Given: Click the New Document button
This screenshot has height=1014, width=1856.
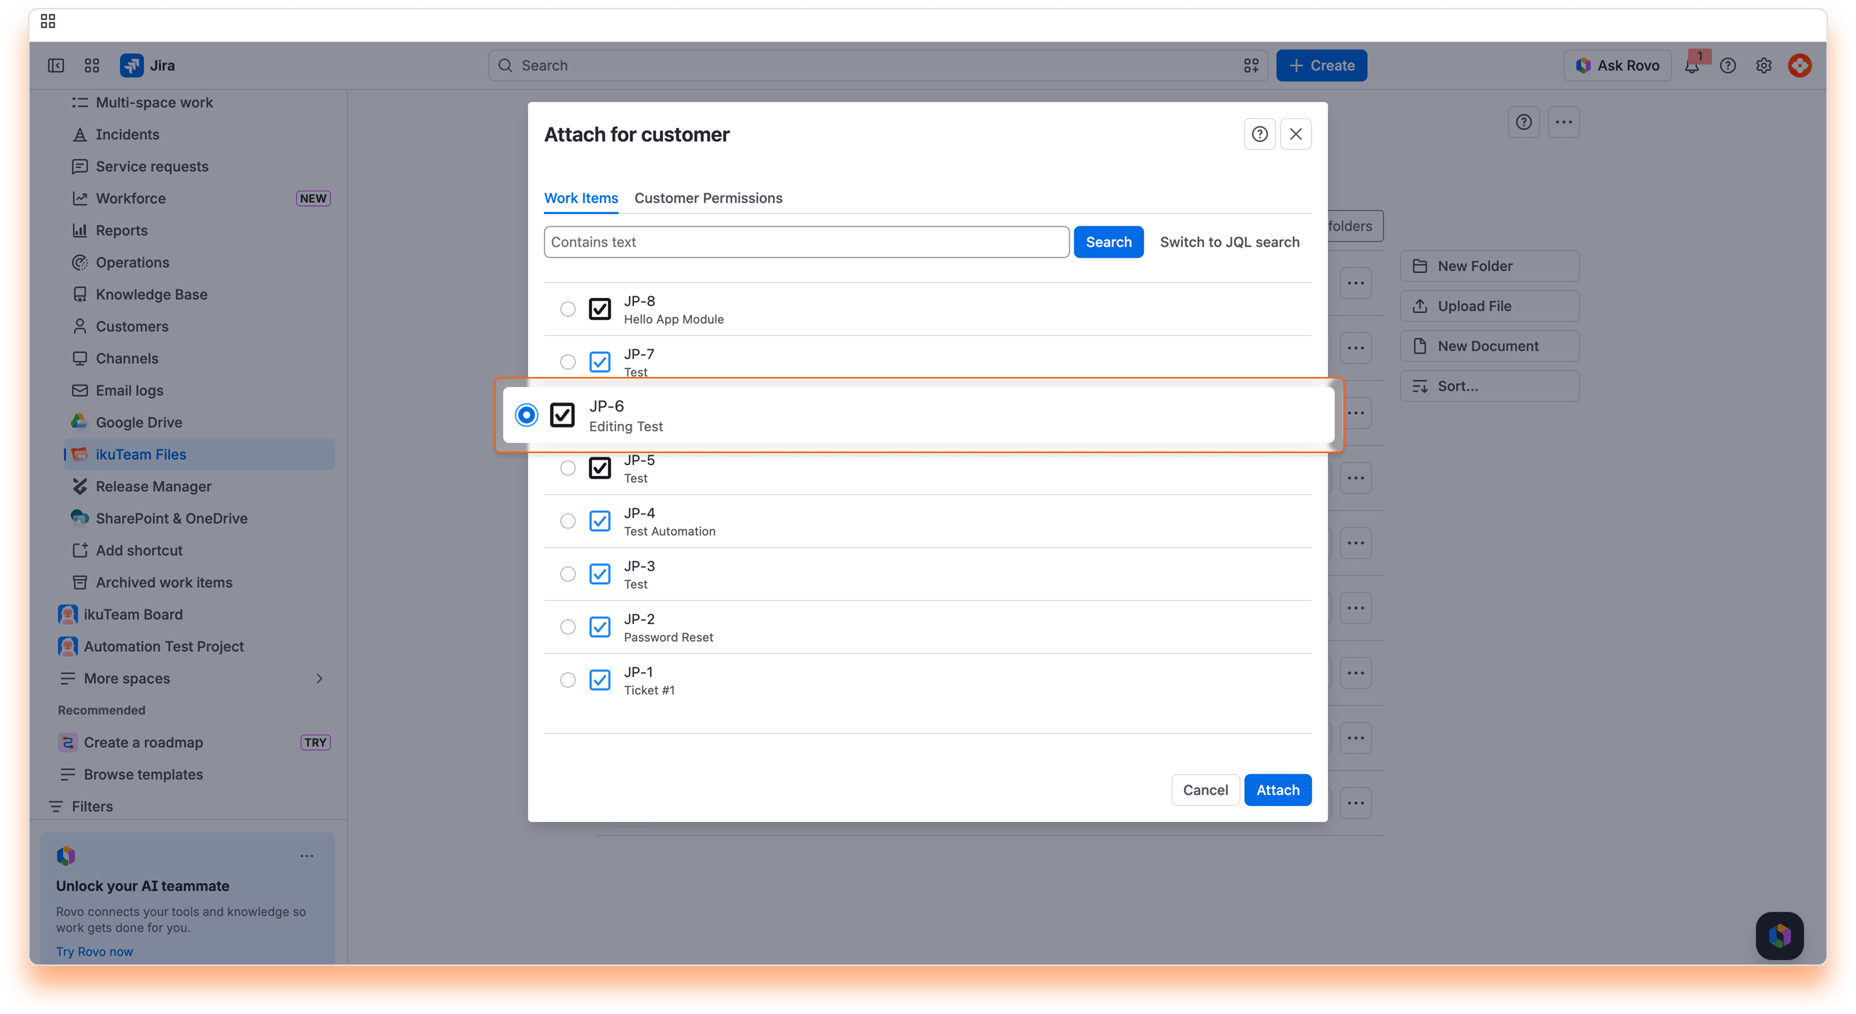Looking at the screenshot, I should click(x=1490, y=346).
